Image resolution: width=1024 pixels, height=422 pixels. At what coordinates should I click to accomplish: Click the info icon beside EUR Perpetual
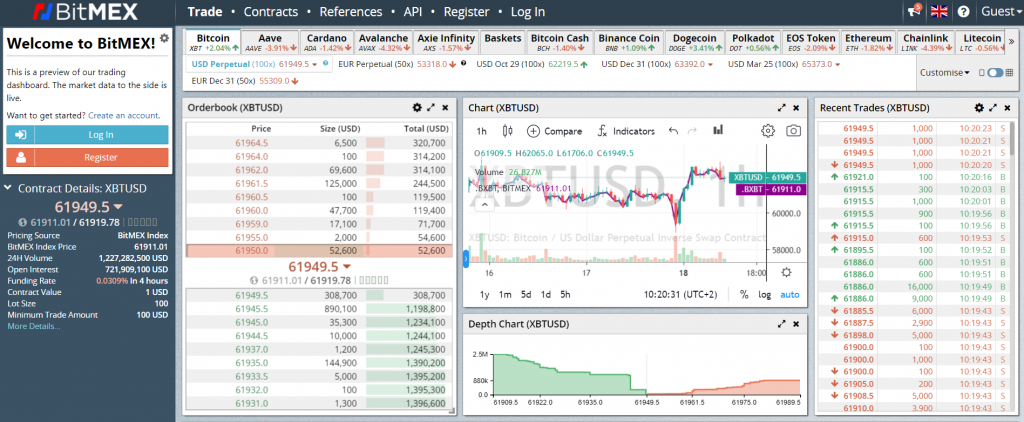463,63
